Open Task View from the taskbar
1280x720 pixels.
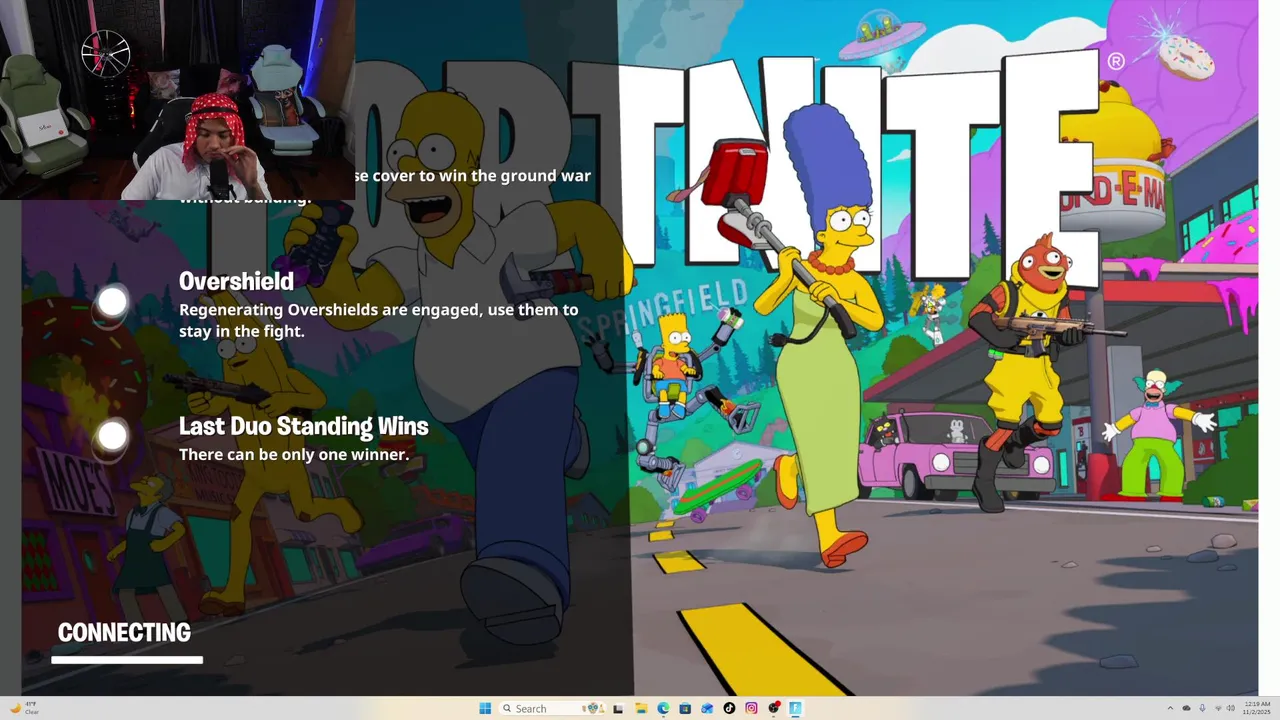(x=618, y=708)
